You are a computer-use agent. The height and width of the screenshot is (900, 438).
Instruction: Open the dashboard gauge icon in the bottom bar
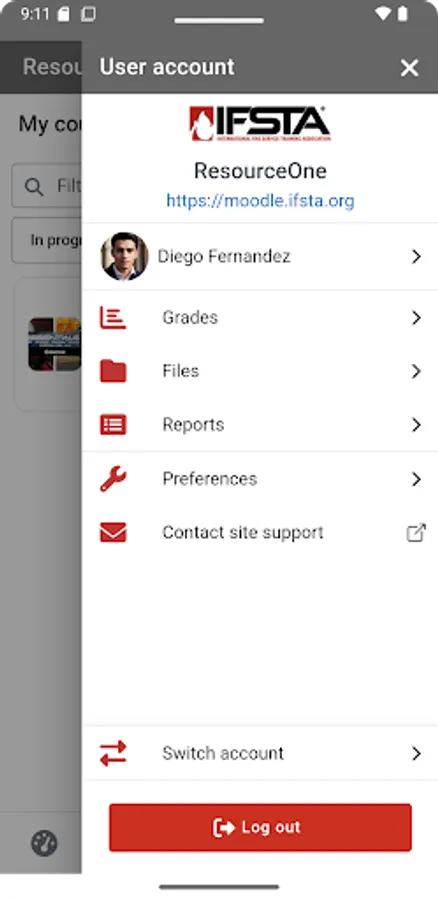44,843
